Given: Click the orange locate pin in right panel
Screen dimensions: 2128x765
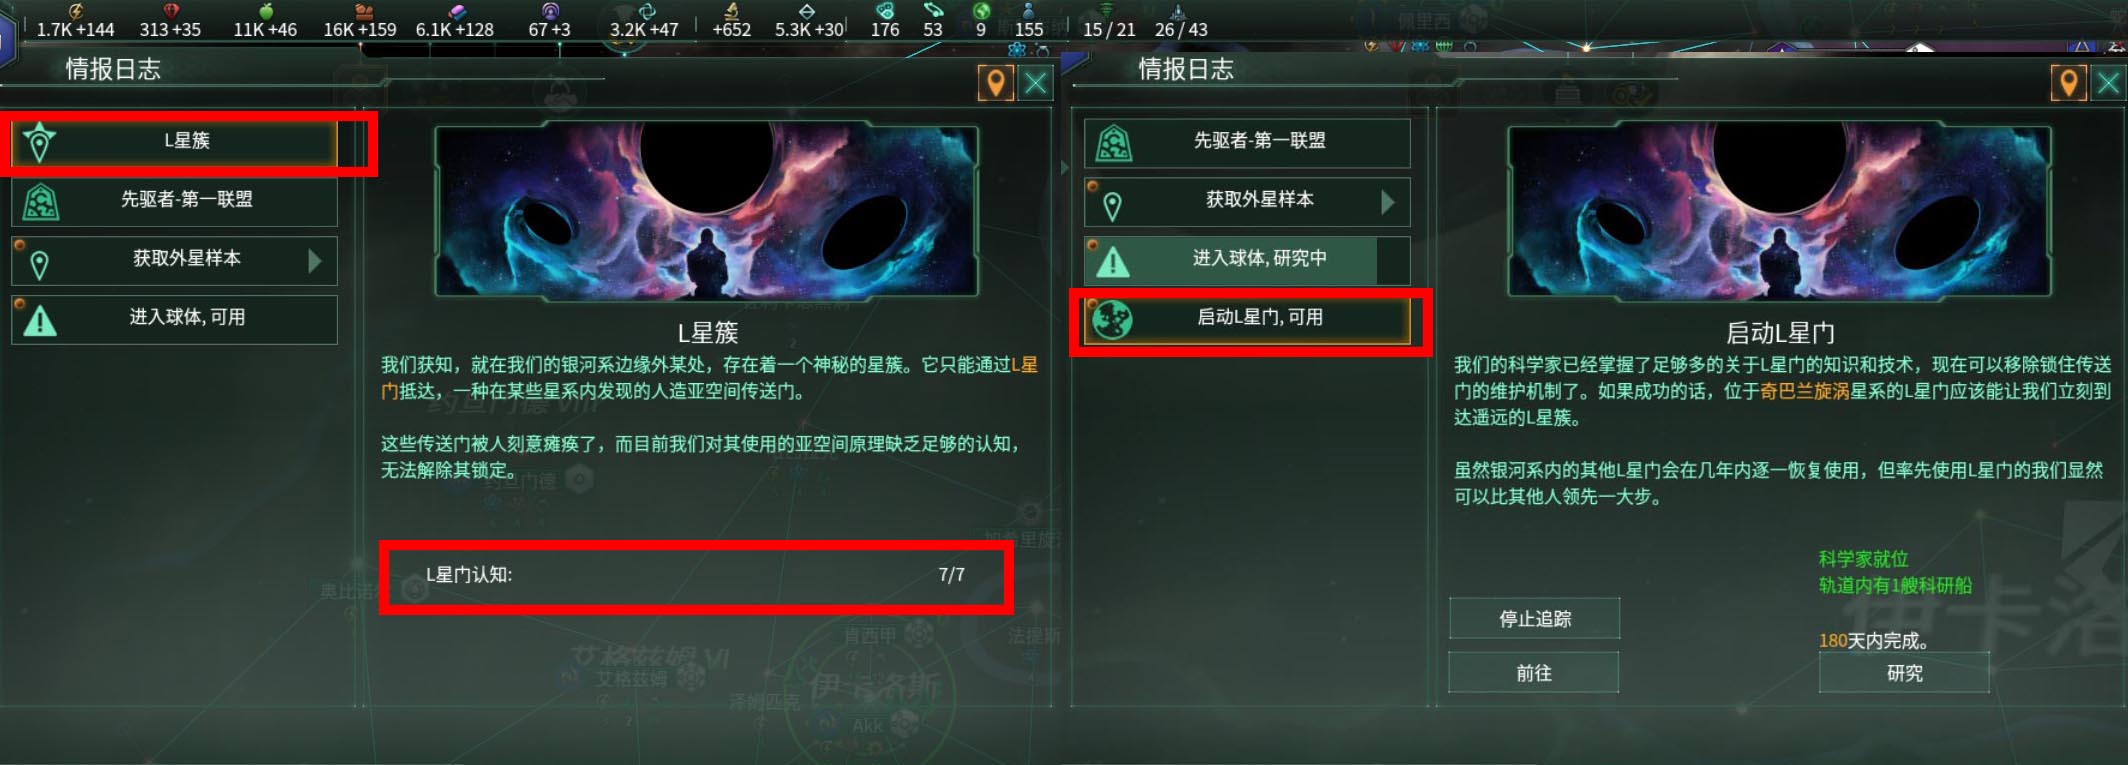Looking at the screenshot, I should click(2068, 83).
